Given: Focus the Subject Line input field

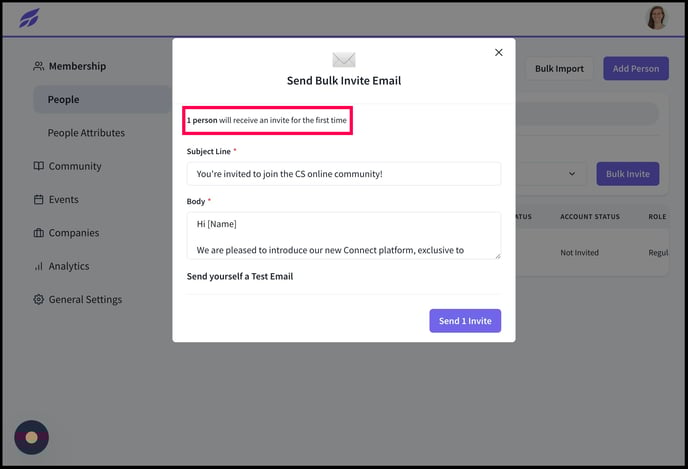Looking at the screenshot, I should click(x=344, y=174).
